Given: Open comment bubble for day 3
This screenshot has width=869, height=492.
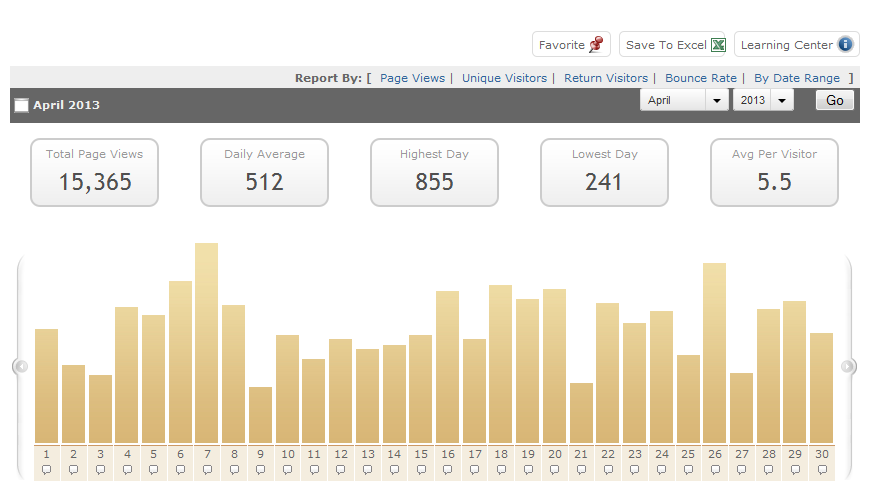Looking at the screenshot, I should [x=100, y=470].
